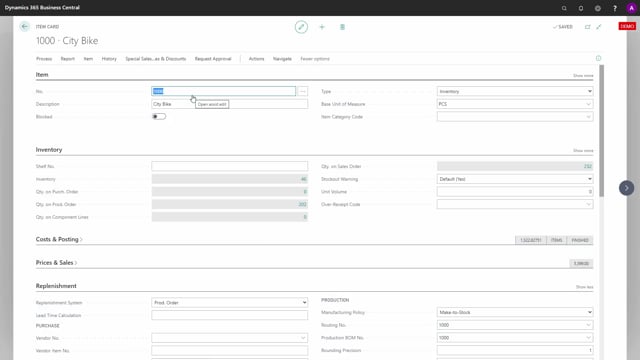Click the edit pencil icon

(x=301, y=27)
